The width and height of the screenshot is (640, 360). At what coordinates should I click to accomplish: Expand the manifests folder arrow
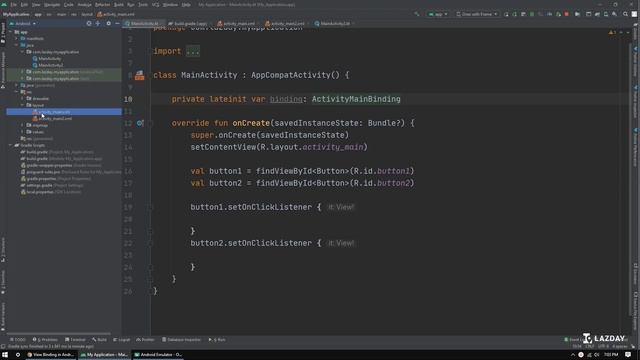[x=17, y=38]
